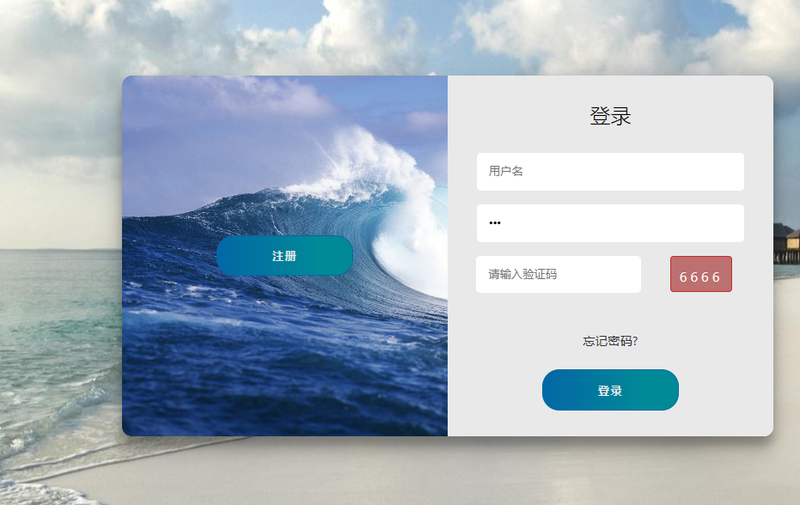Open registration via the 注册 button
The image size is (800, 505).
(285, 256)
